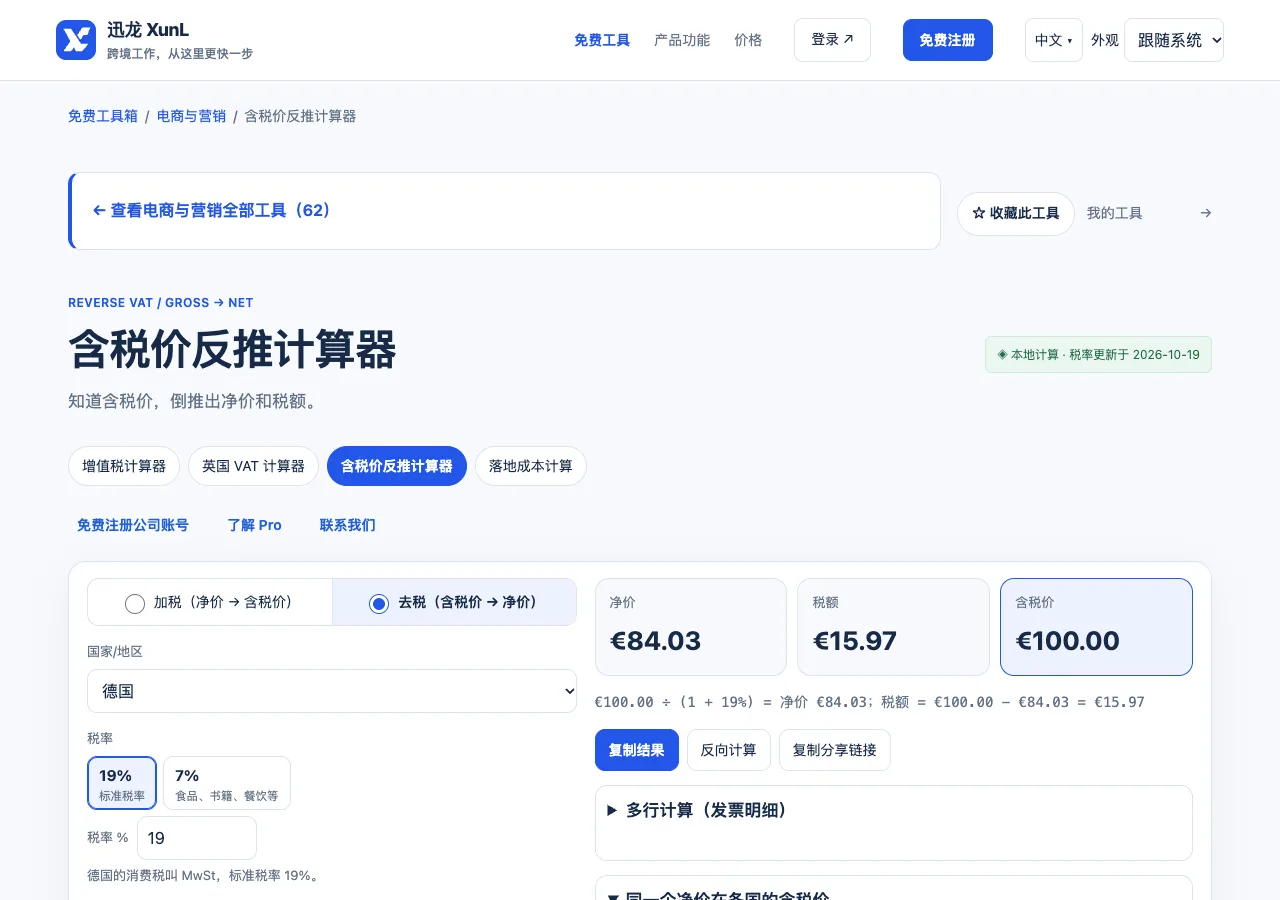Open the 国家/地区 dropdown showing 德国

[332, 691]
